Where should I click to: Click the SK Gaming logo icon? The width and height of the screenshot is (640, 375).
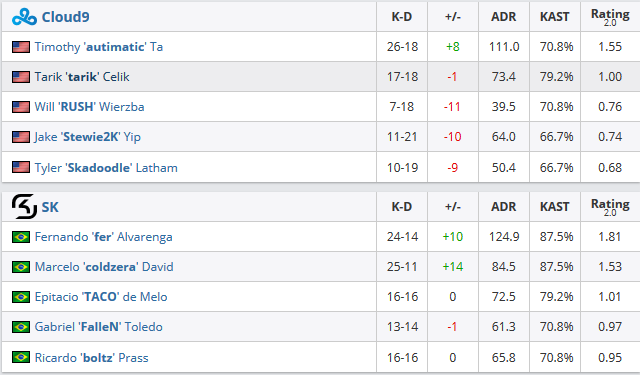(x=24, y=206)
